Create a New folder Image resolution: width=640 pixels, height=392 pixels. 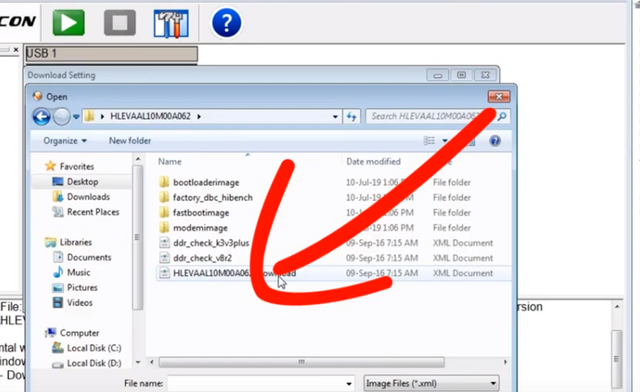pos(130,141)
